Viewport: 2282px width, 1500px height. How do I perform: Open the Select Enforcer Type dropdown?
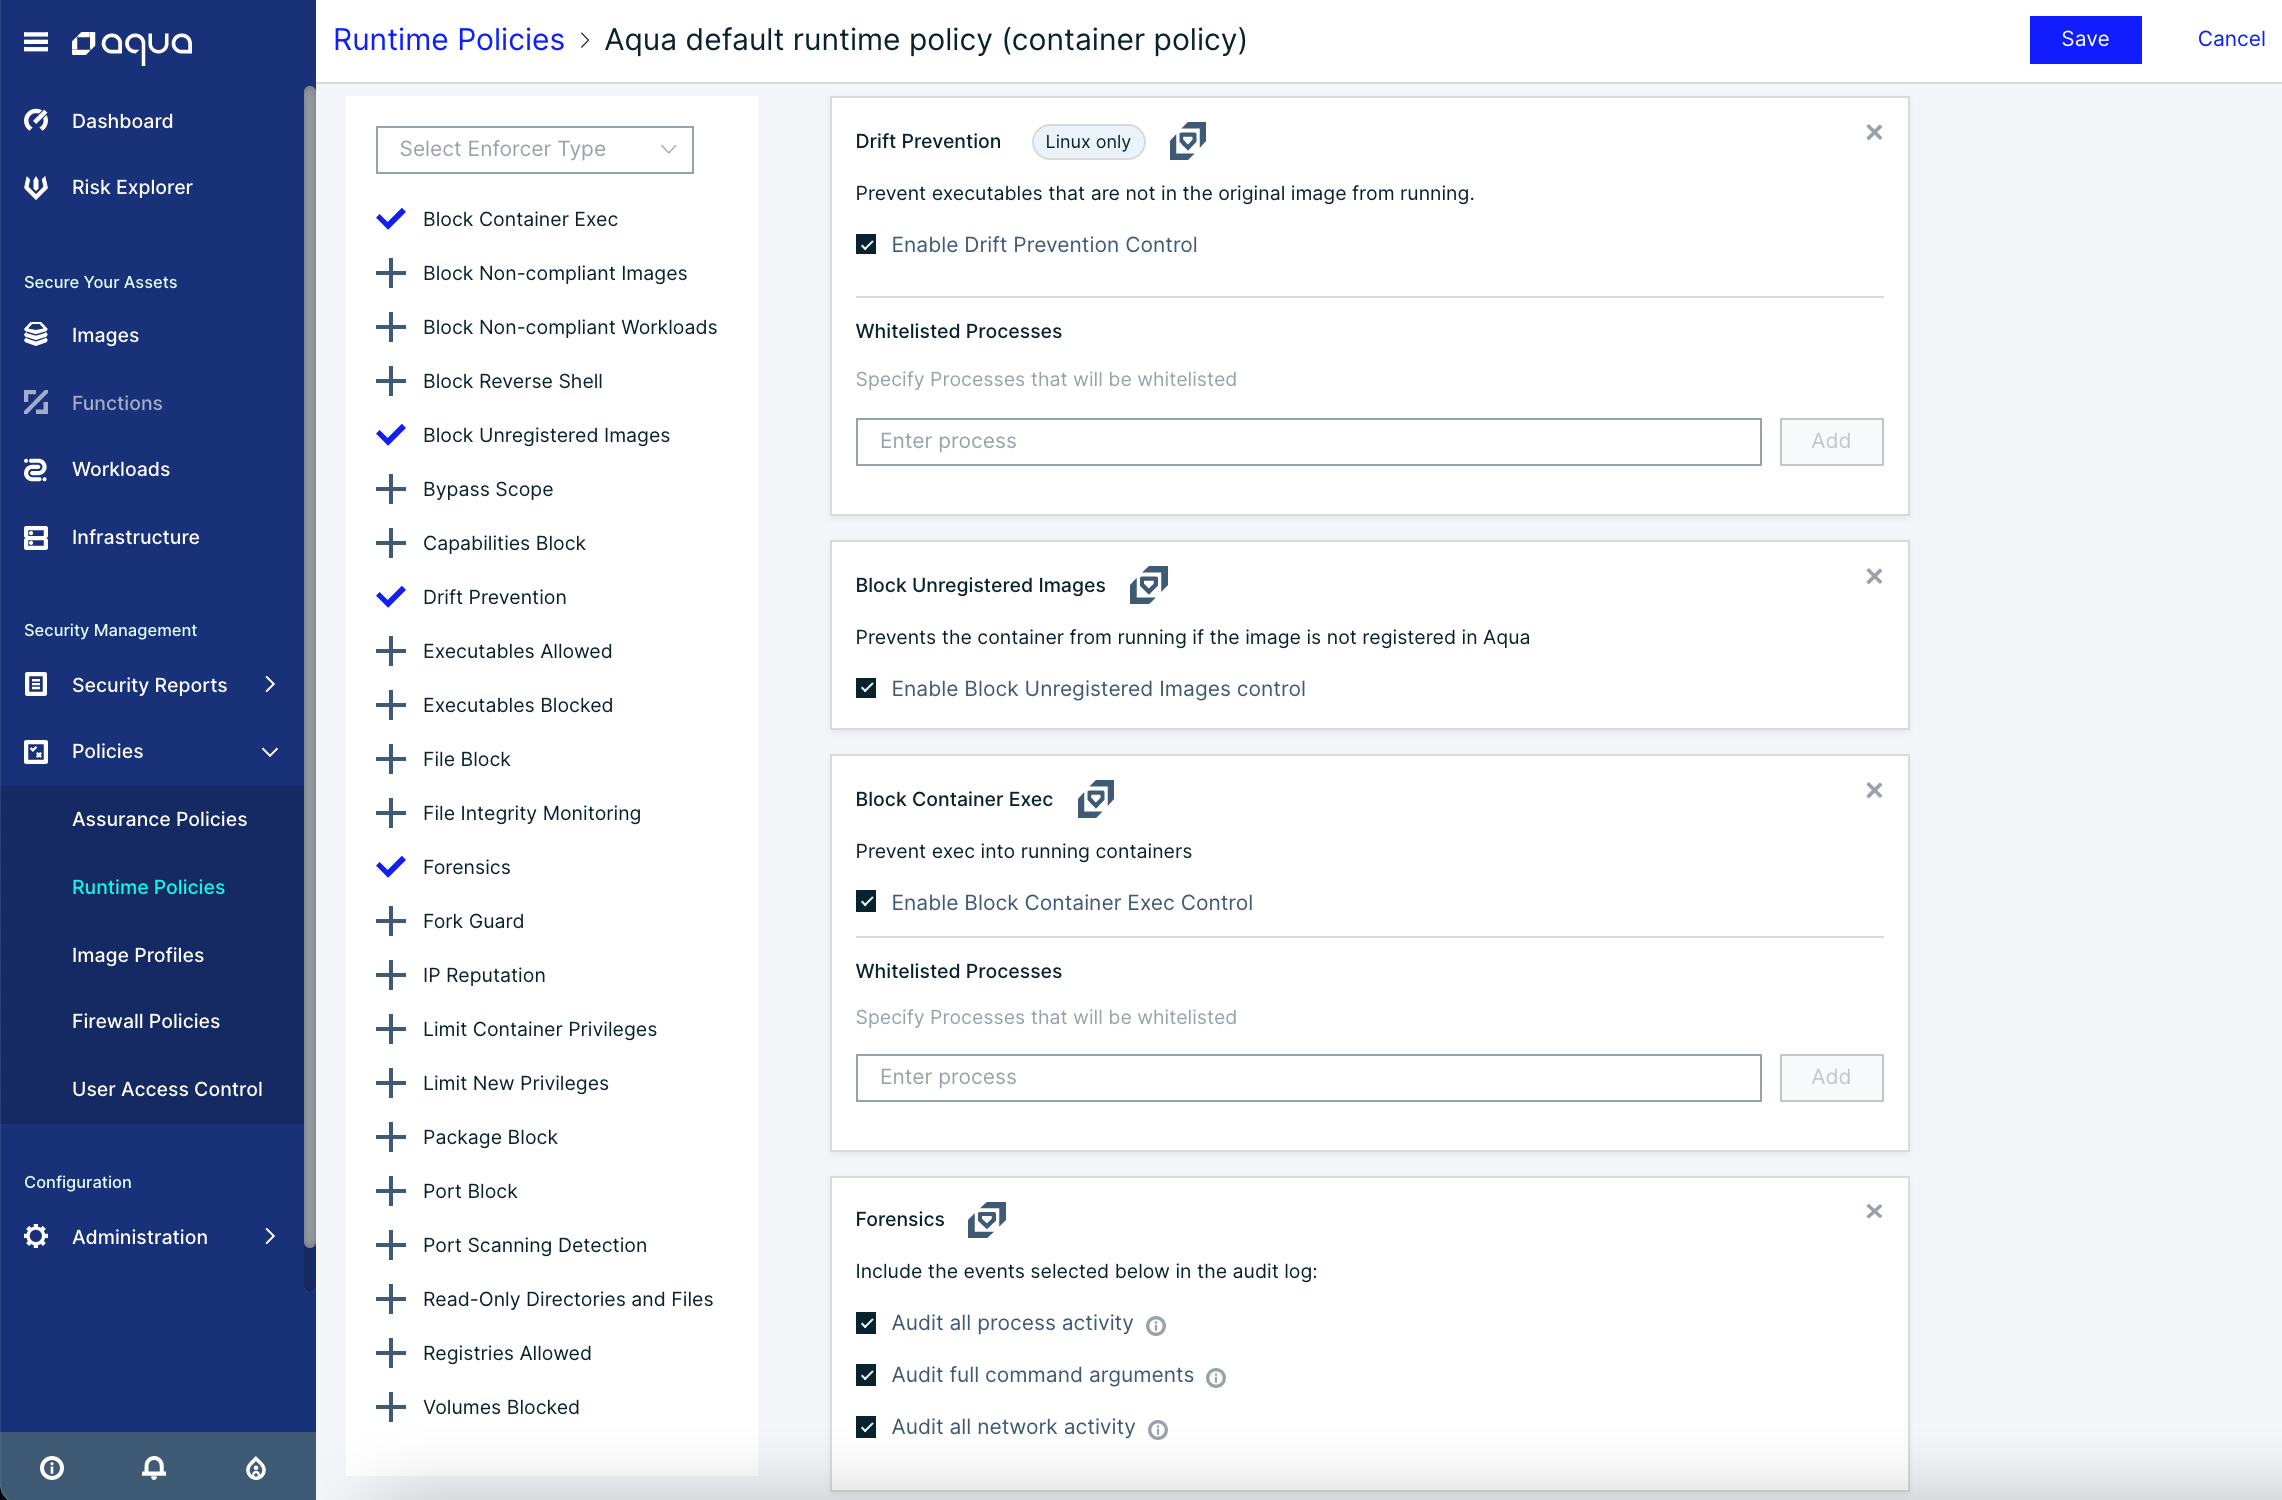[535, 149]
